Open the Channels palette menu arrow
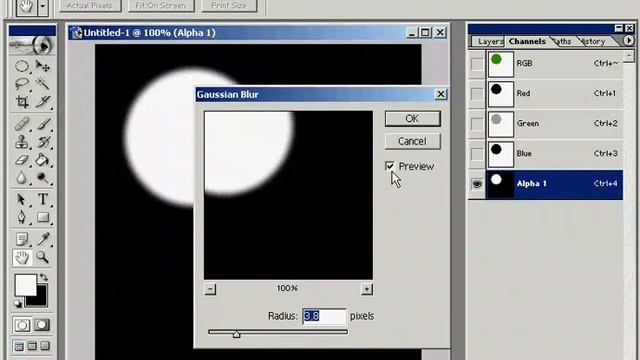 tap(629, 40)
